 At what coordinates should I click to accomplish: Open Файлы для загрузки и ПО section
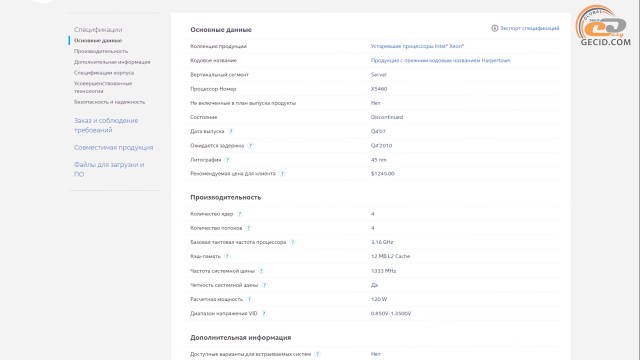tap(109, 169)
